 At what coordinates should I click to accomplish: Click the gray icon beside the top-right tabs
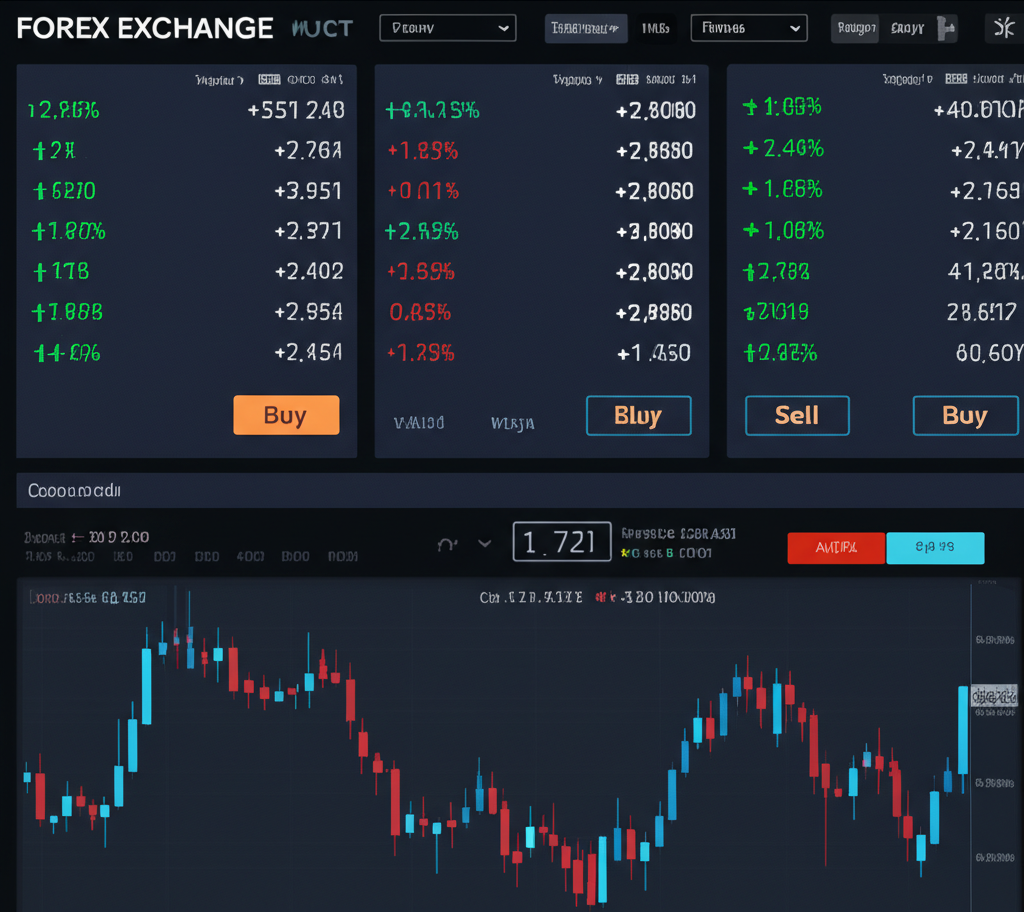point(946,28)
